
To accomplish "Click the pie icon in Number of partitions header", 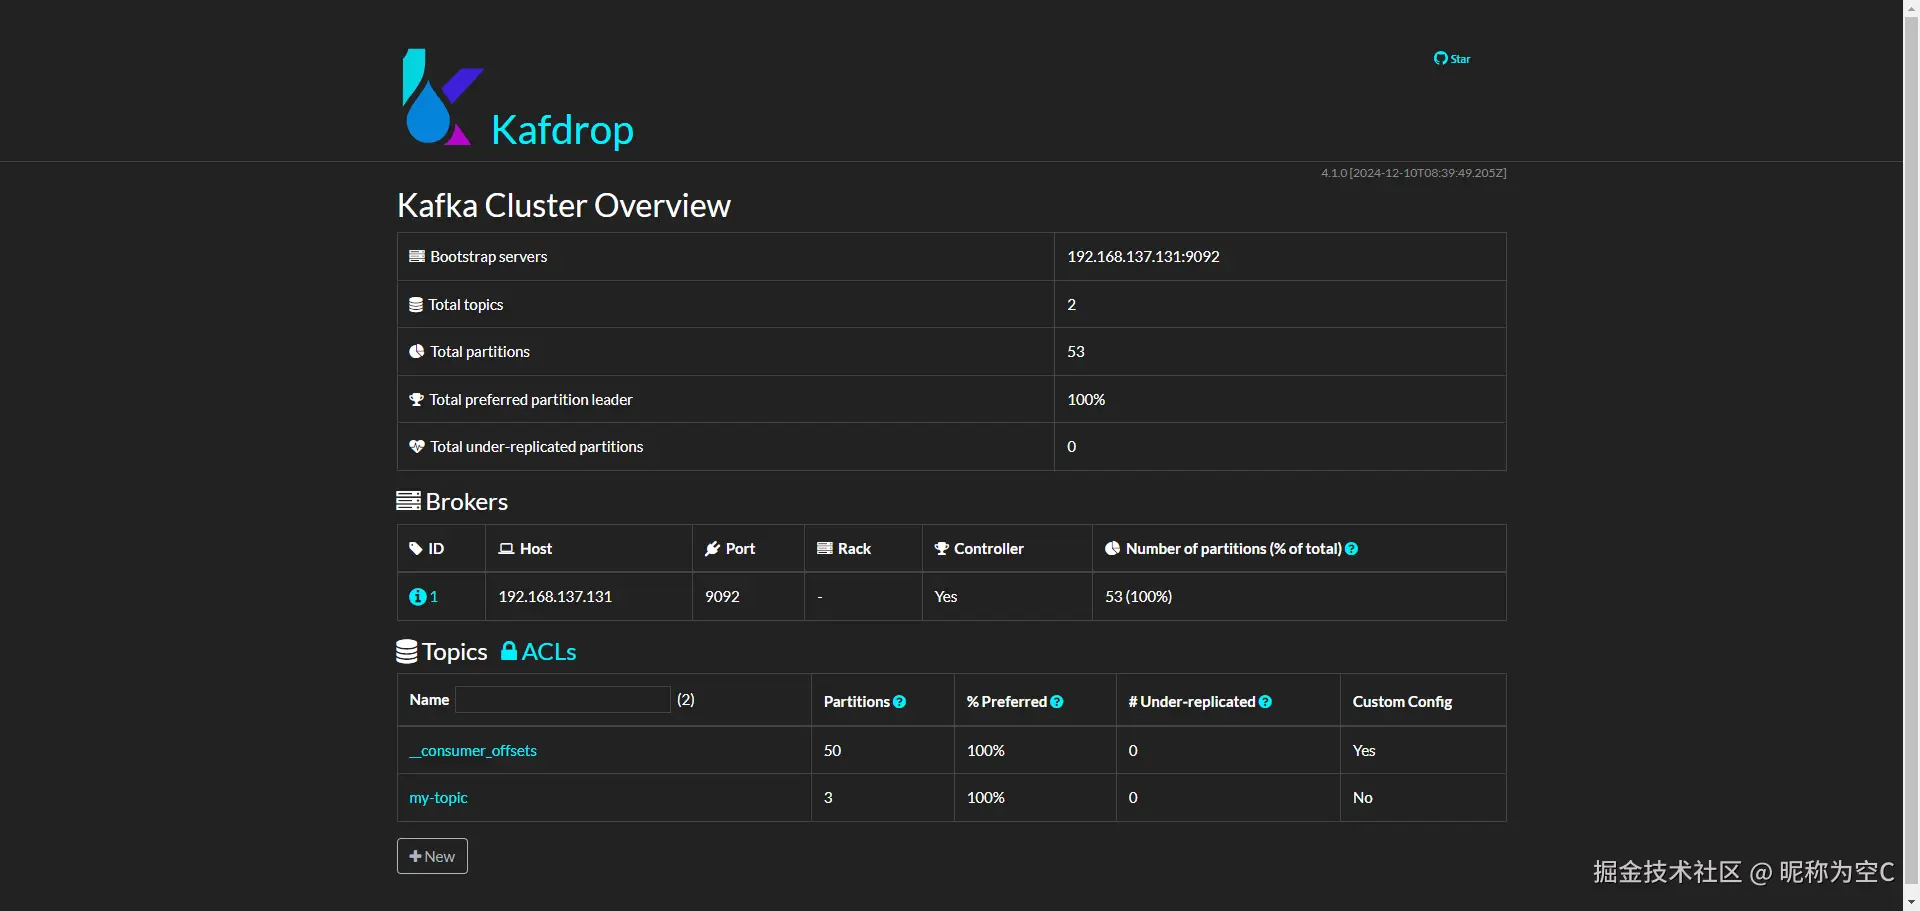I will coord(1113,548).
